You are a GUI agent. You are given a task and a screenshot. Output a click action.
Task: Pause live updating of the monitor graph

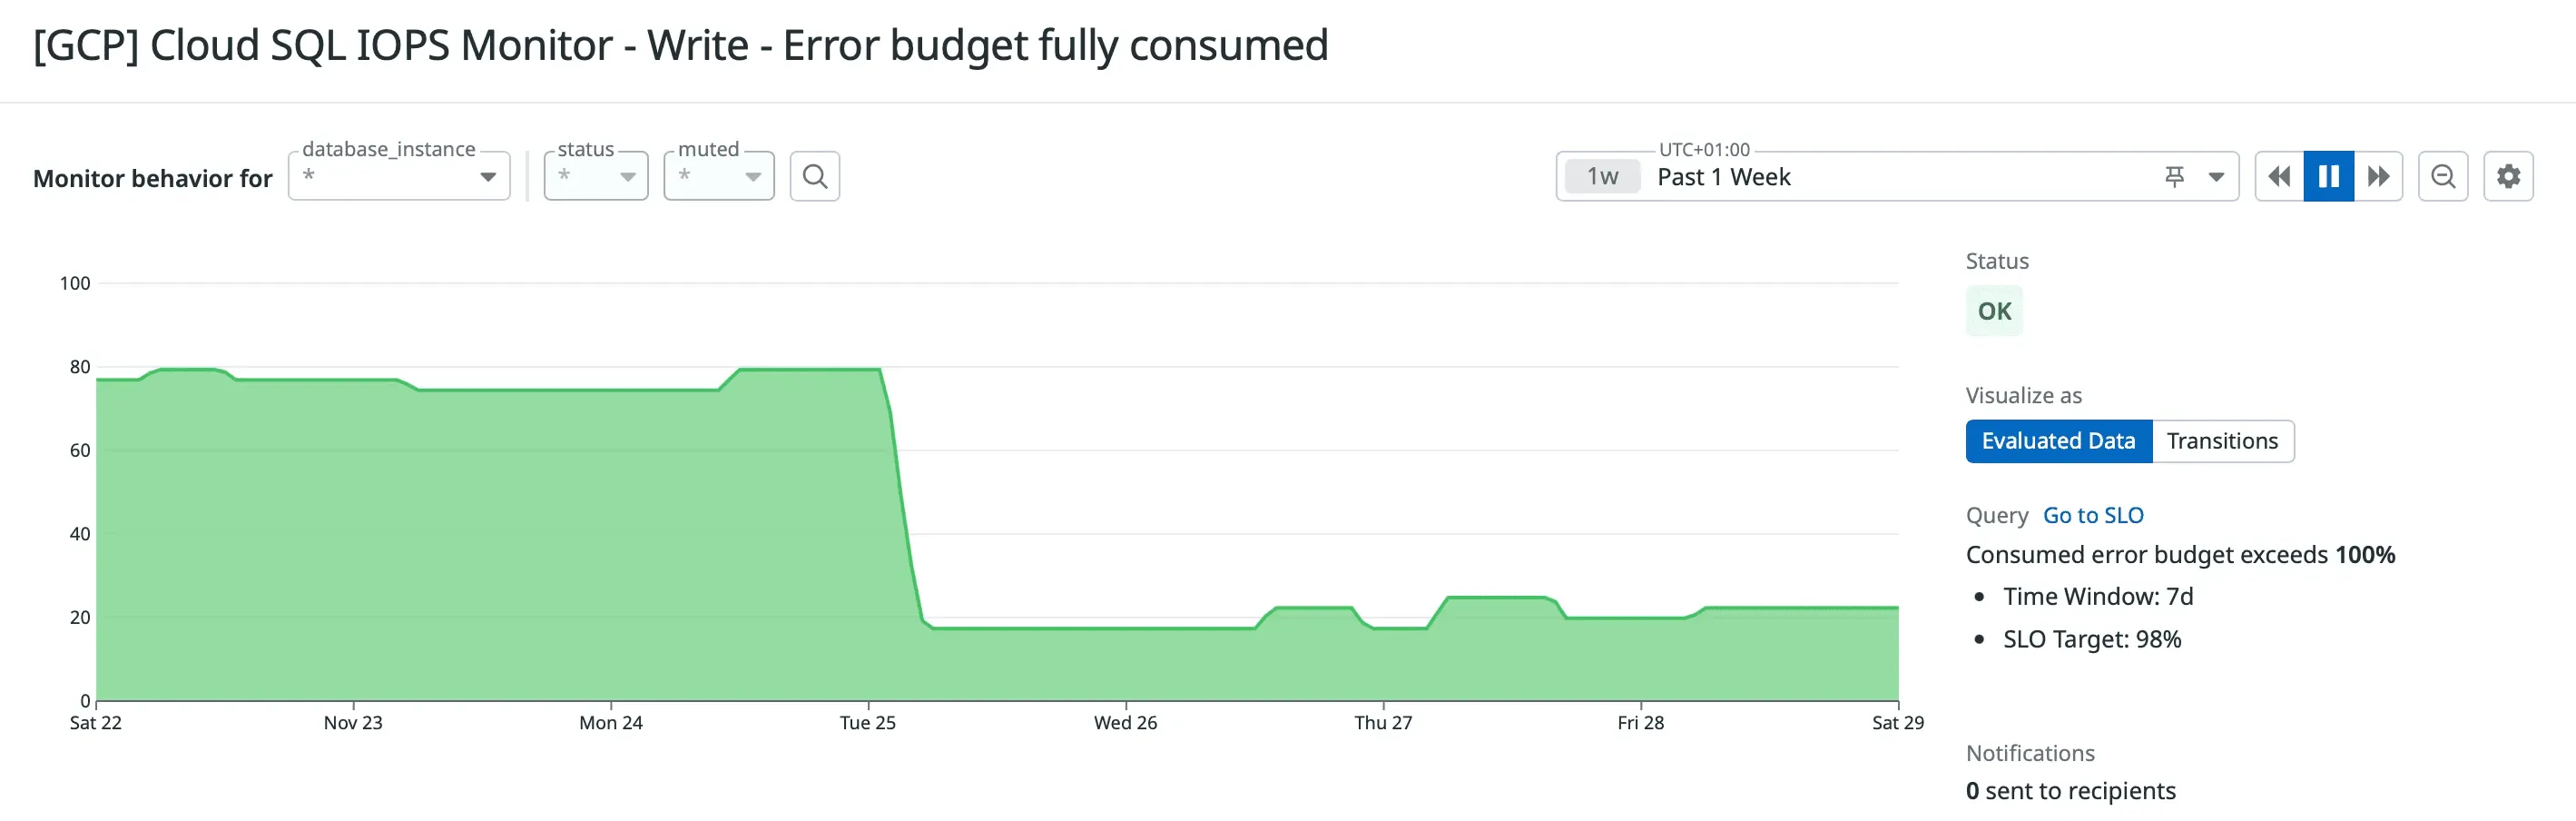tap(2328, 175)
